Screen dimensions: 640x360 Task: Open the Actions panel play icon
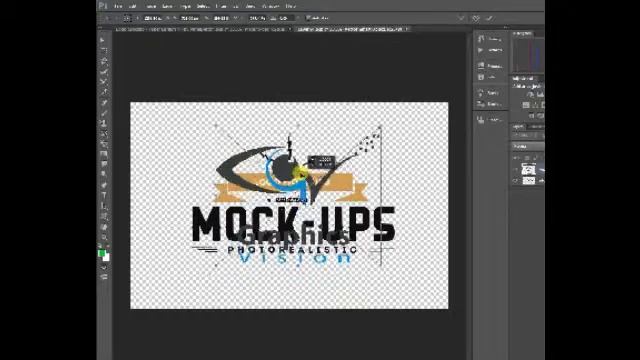click(480, 50)
